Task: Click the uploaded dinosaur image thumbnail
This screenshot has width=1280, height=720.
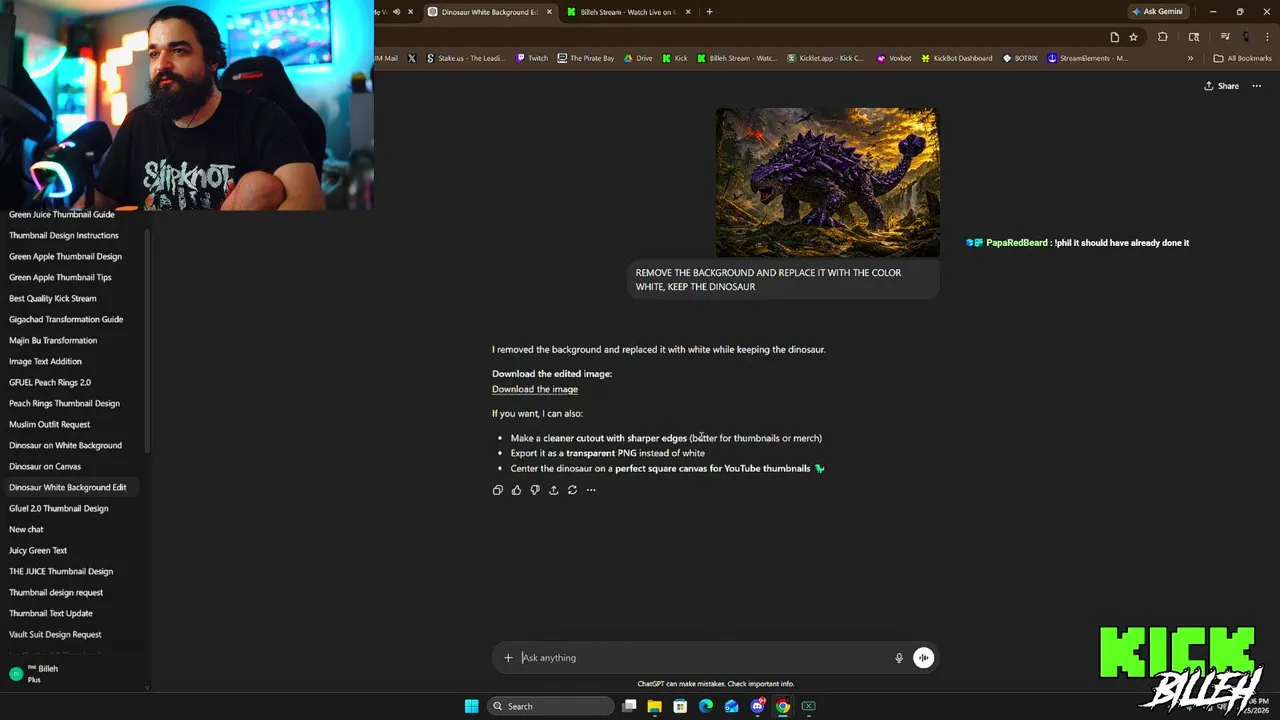Action: coord(828,182)
